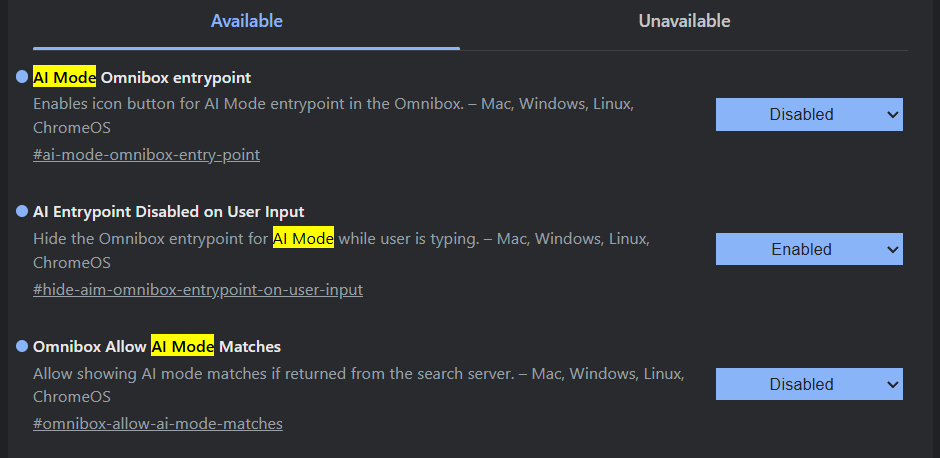The width and height of the screenshot is (940, 458).
Task: Click highlighted AI Mode in the first flag title
Action: (65, 77)
